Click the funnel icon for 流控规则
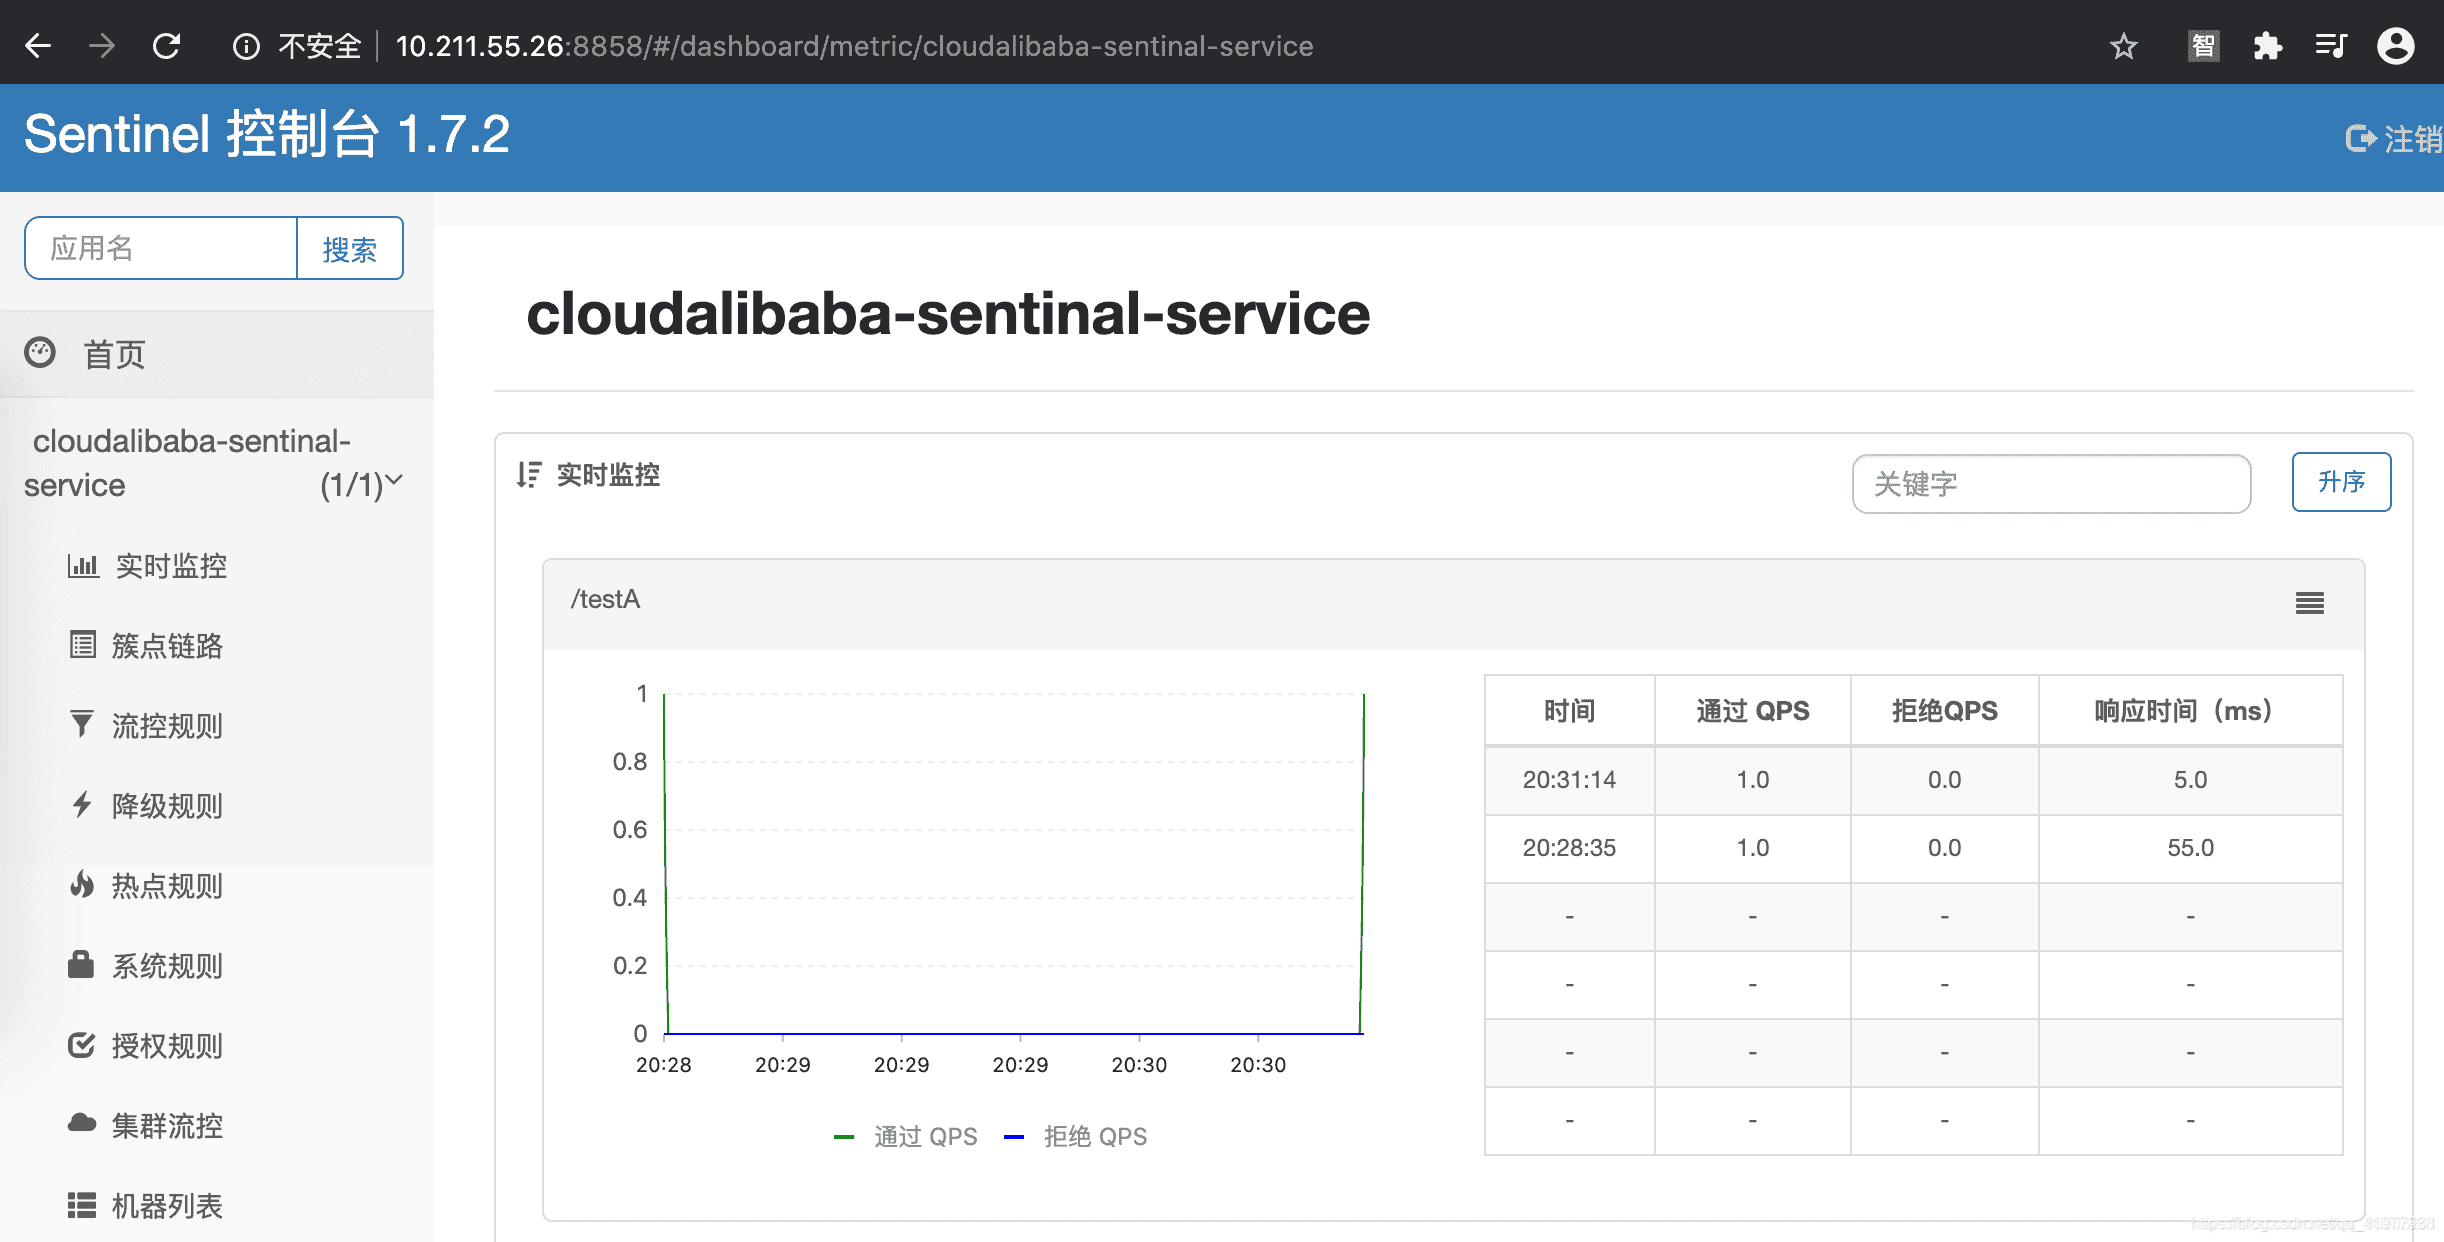 pos(82,724)
